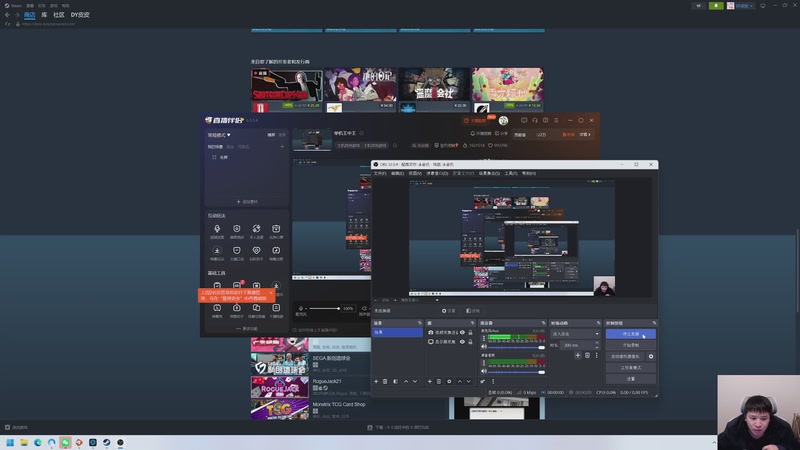The image size is (800, 450).
Task: Open hamburger menu in live companion title bar
Action: 556,120
